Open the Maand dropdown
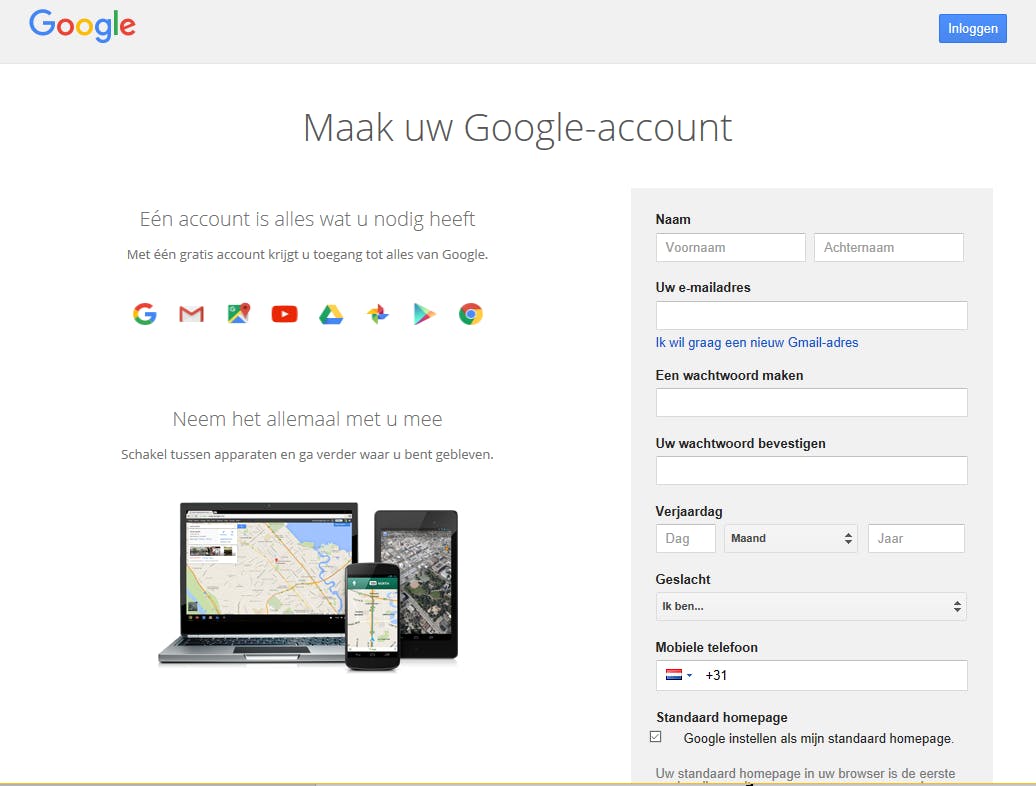The image size is (1036, 786). coord(791,538)
